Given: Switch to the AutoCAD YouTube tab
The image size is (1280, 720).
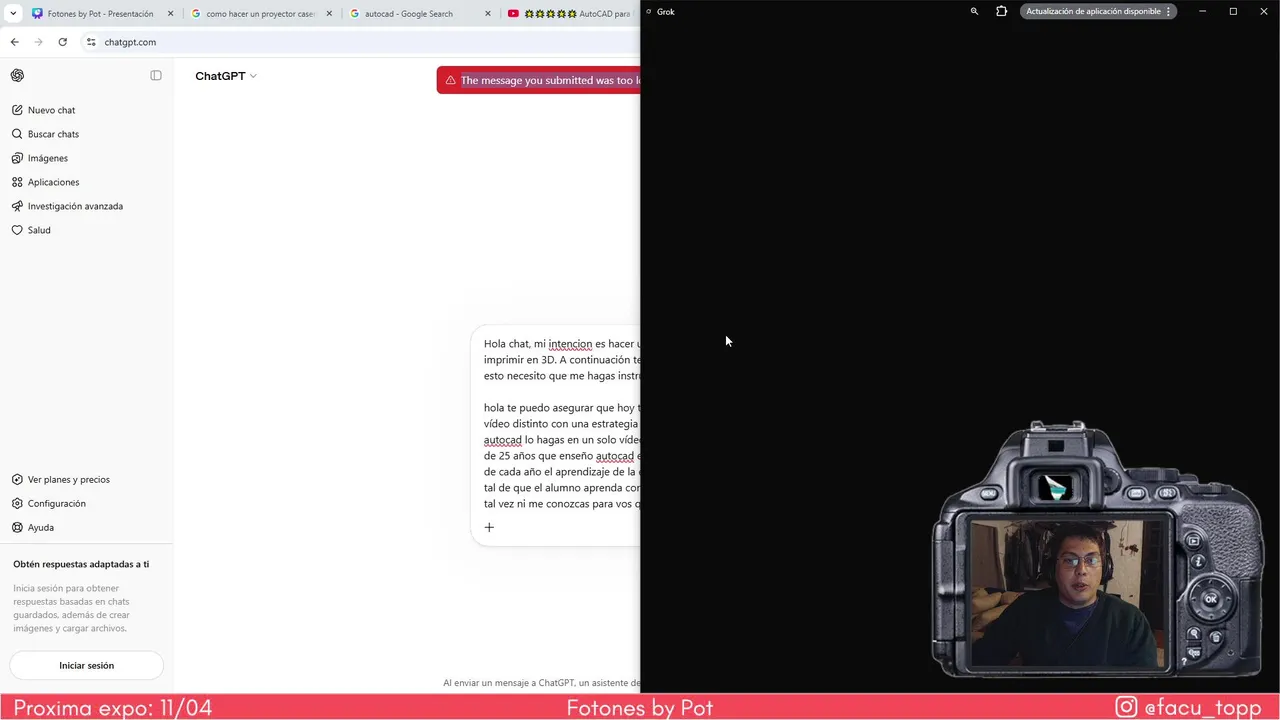Looking at the screenshot, I should (x=571, y=14).
